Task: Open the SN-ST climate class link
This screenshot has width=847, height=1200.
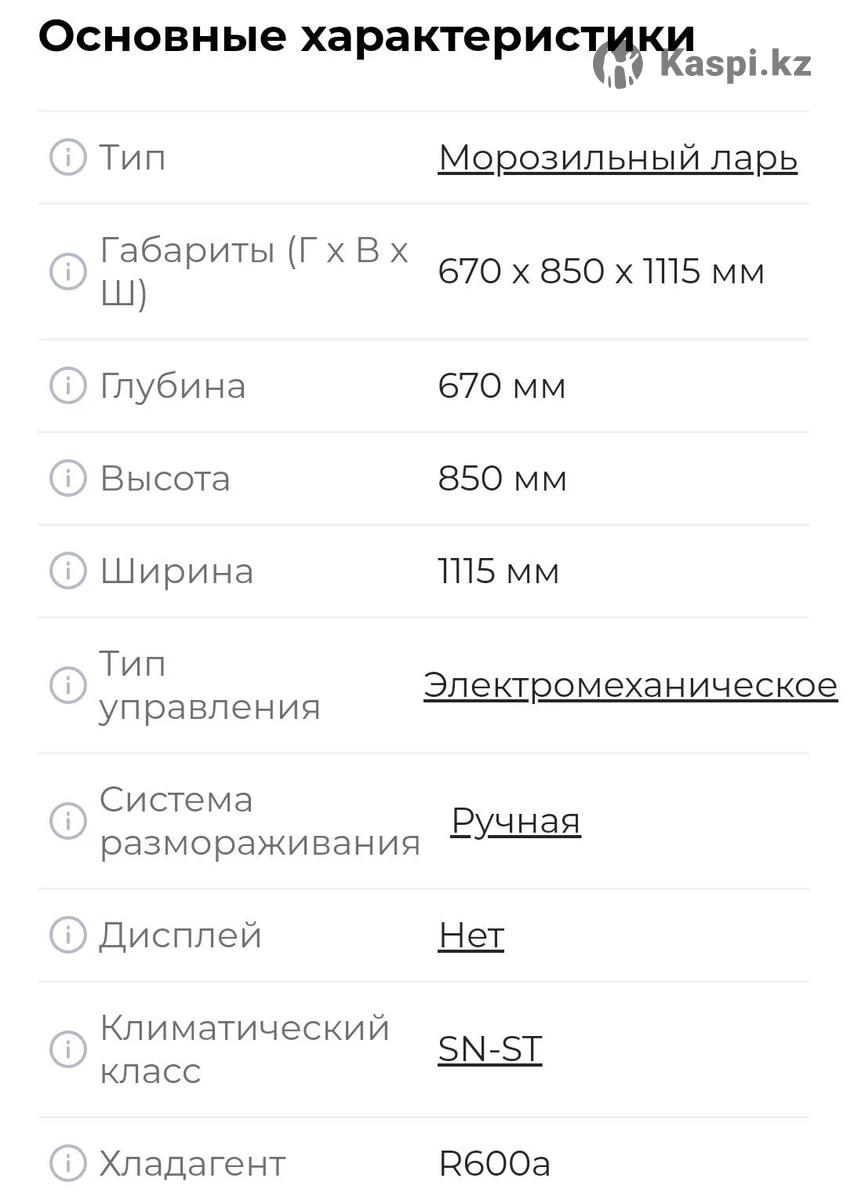Action: pos(490,1049)
